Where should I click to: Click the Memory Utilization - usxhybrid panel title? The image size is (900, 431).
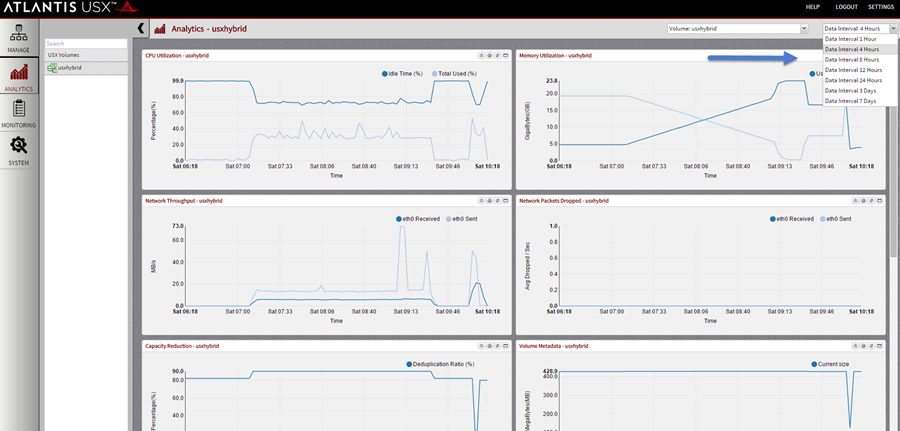click(555, 56)
